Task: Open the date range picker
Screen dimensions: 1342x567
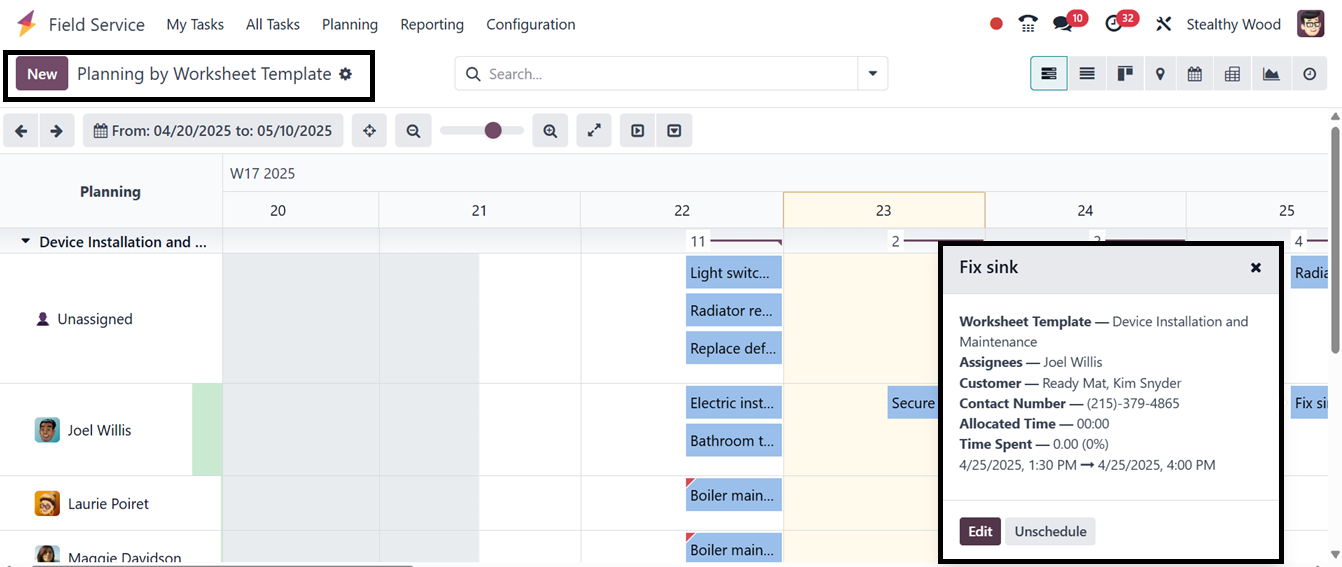Action: (x=213, y=131)
